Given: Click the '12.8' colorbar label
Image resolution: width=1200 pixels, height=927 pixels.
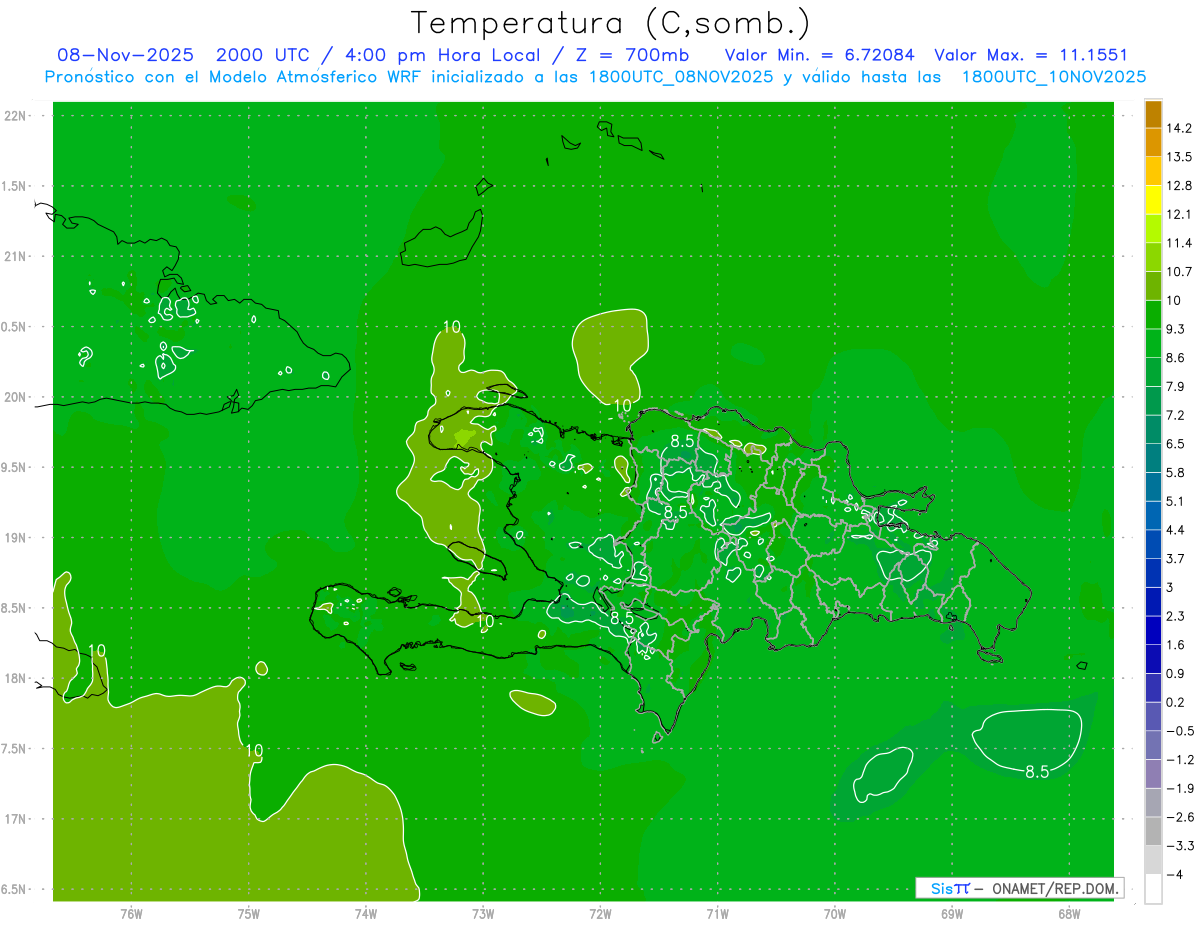Looking at the screenshot, I should [1179, 185].
